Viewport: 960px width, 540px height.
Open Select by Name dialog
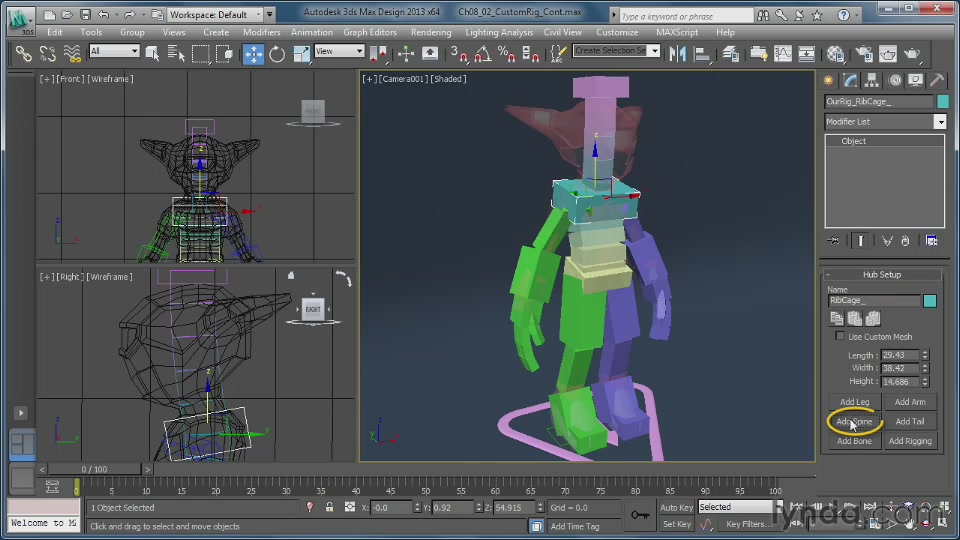[x=176, y=54]
